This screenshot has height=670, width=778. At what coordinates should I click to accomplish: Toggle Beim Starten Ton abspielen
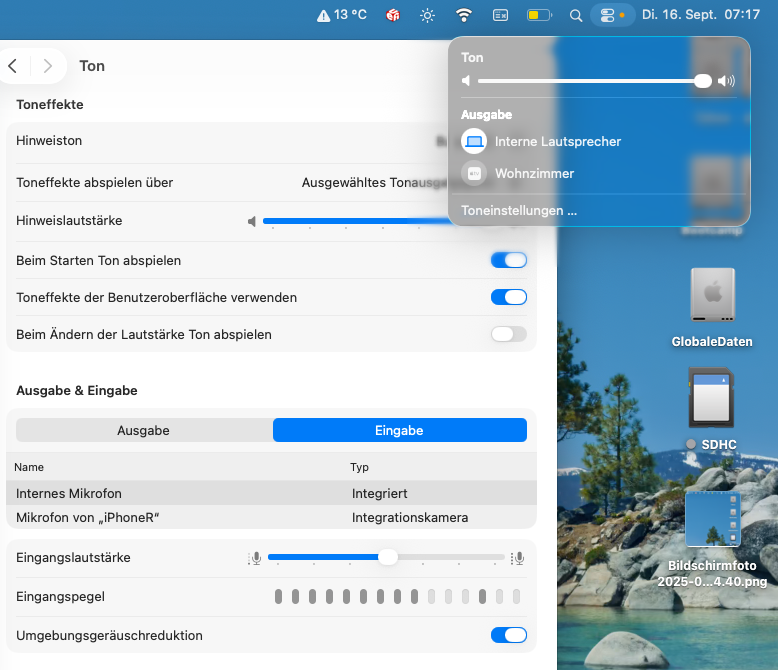point(509,260)
